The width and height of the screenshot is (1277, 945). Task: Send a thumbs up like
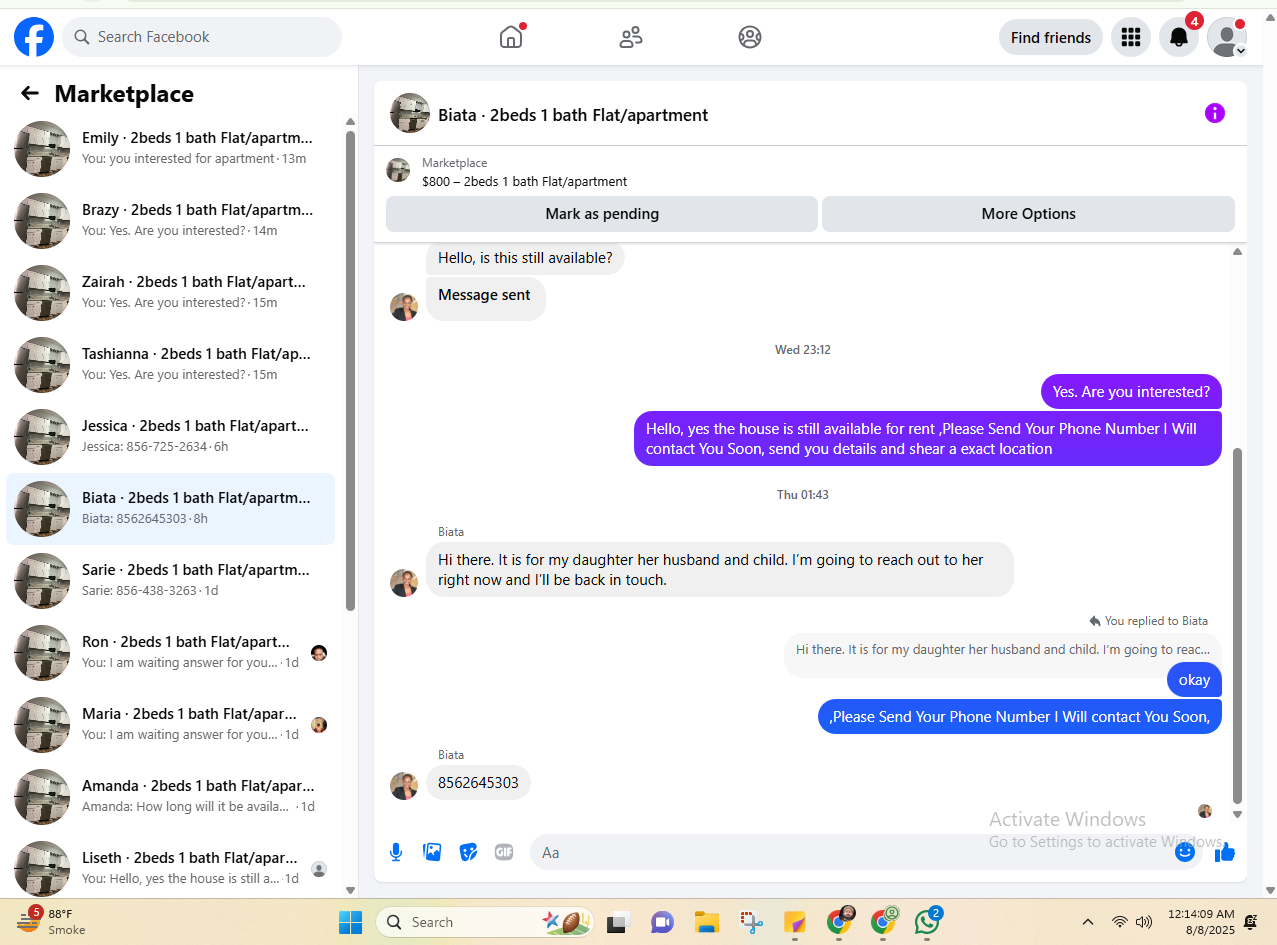[1225, 852]
